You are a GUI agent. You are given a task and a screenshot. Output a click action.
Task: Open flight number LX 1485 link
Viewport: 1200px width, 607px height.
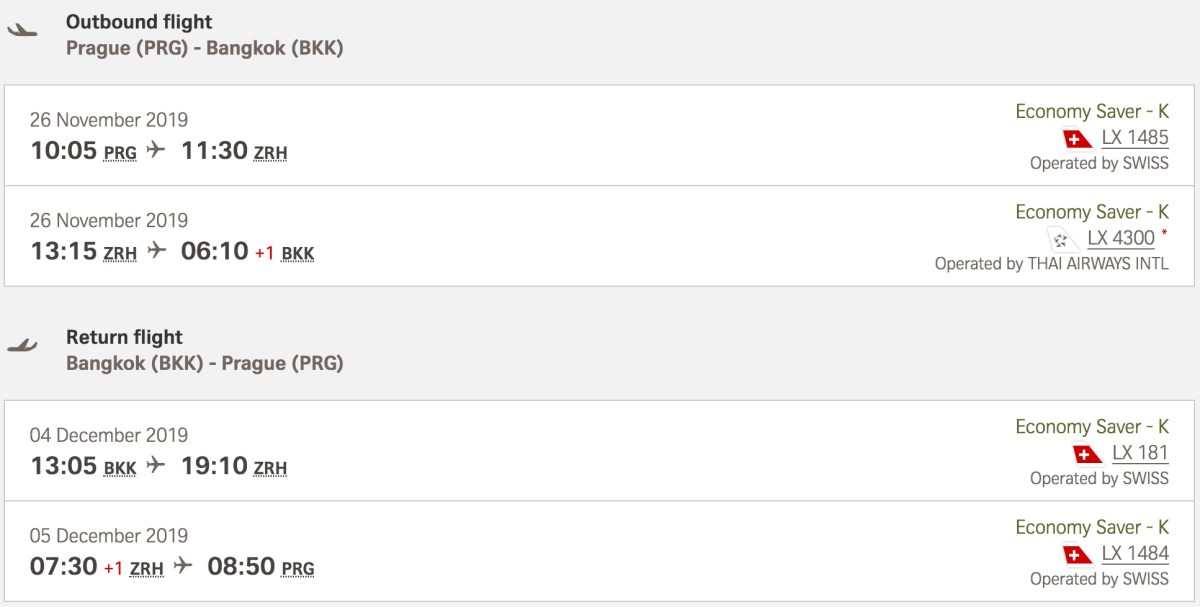pyautogui.click(x=1135, y=138)
